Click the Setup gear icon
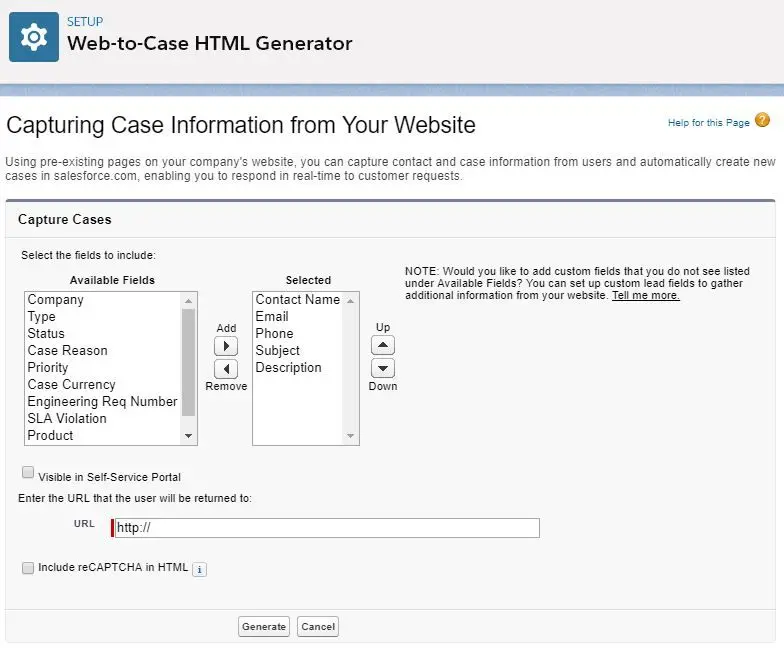Image resolution: width=784 pixels, height=655 pixels. click(34, 37)
